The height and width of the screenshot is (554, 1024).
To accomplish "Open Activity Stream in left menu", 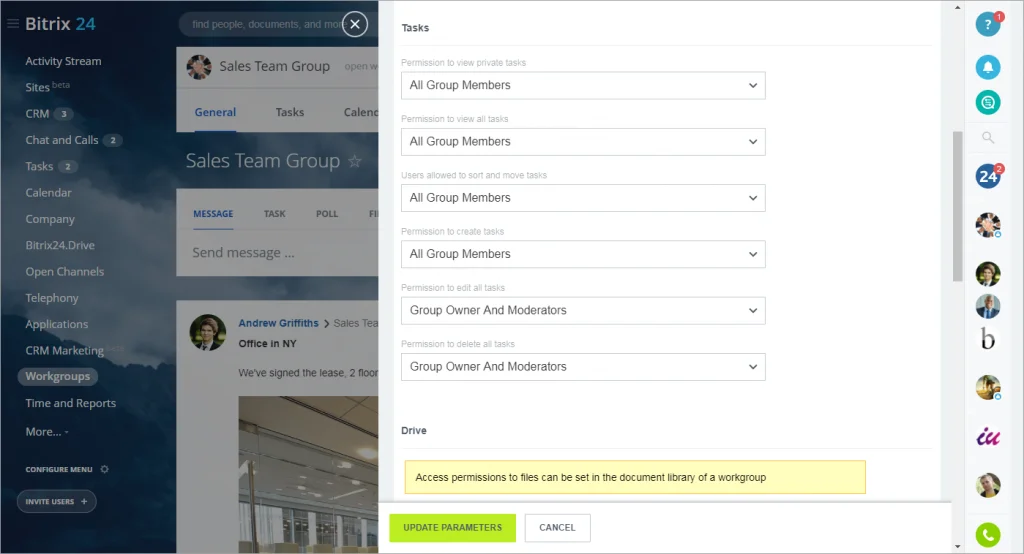I will (63, 61).
